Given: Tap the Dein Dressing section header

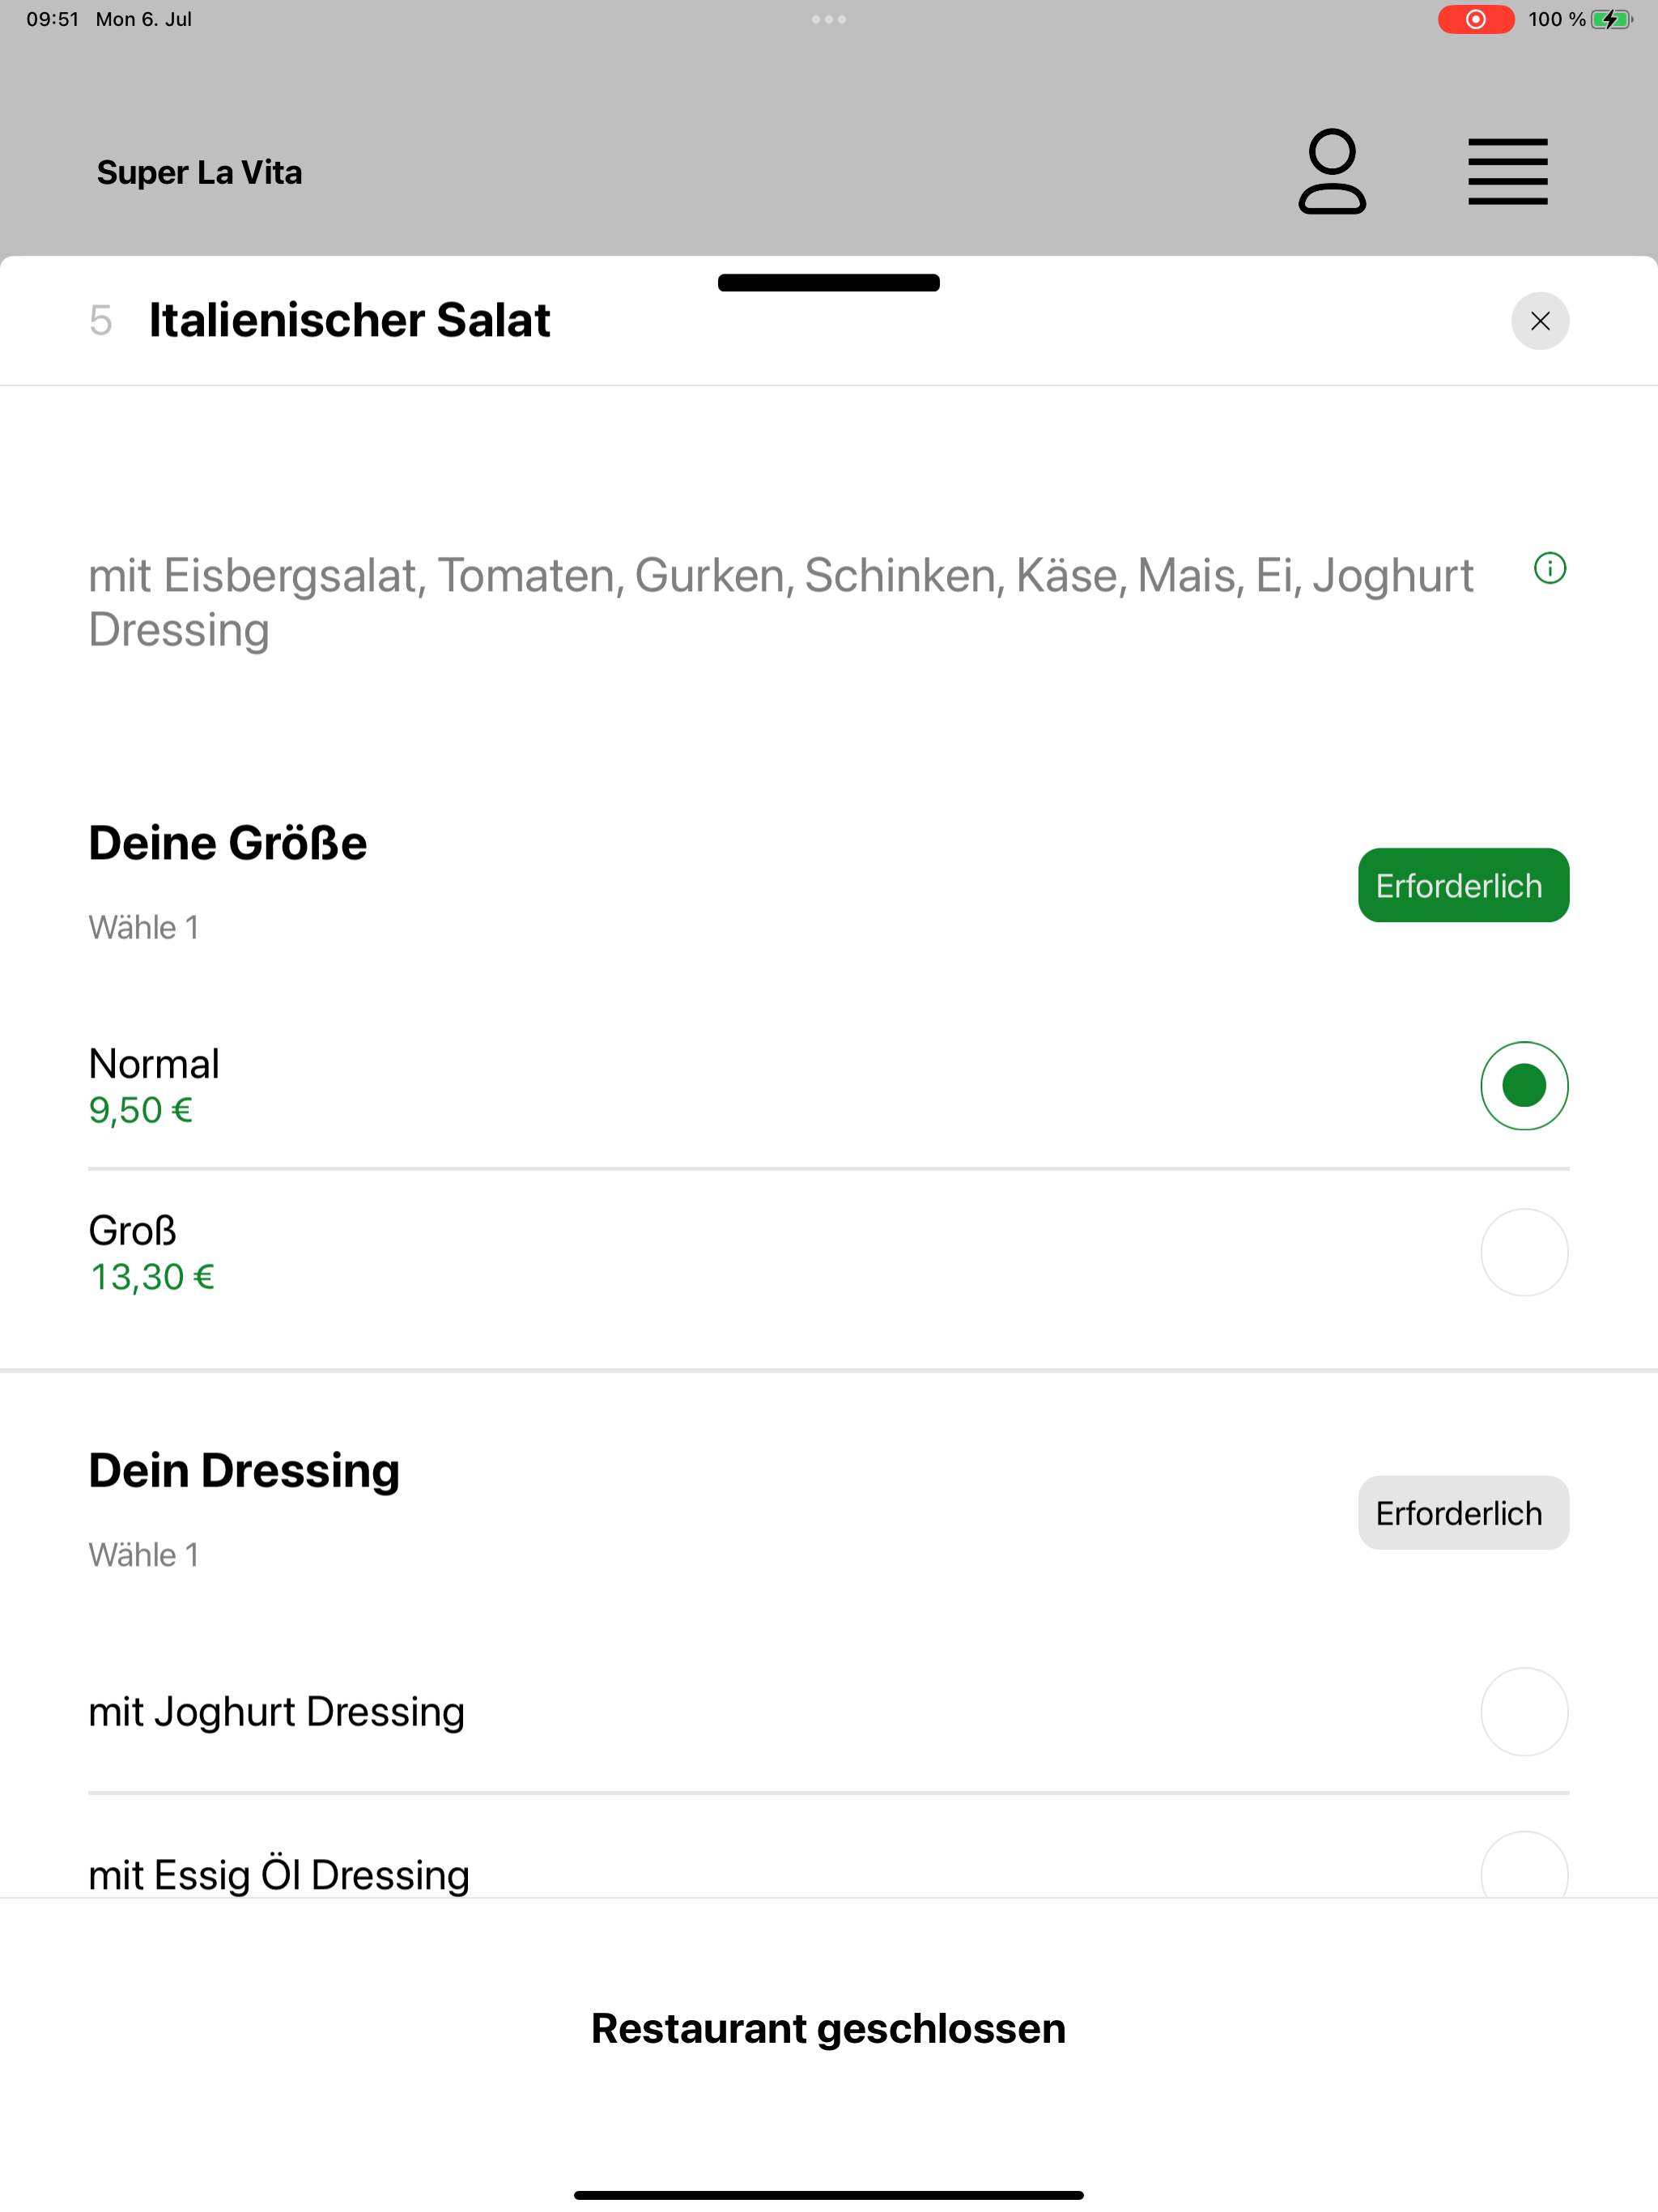Looking at the screenshot, I should (x=244, y=1471).
